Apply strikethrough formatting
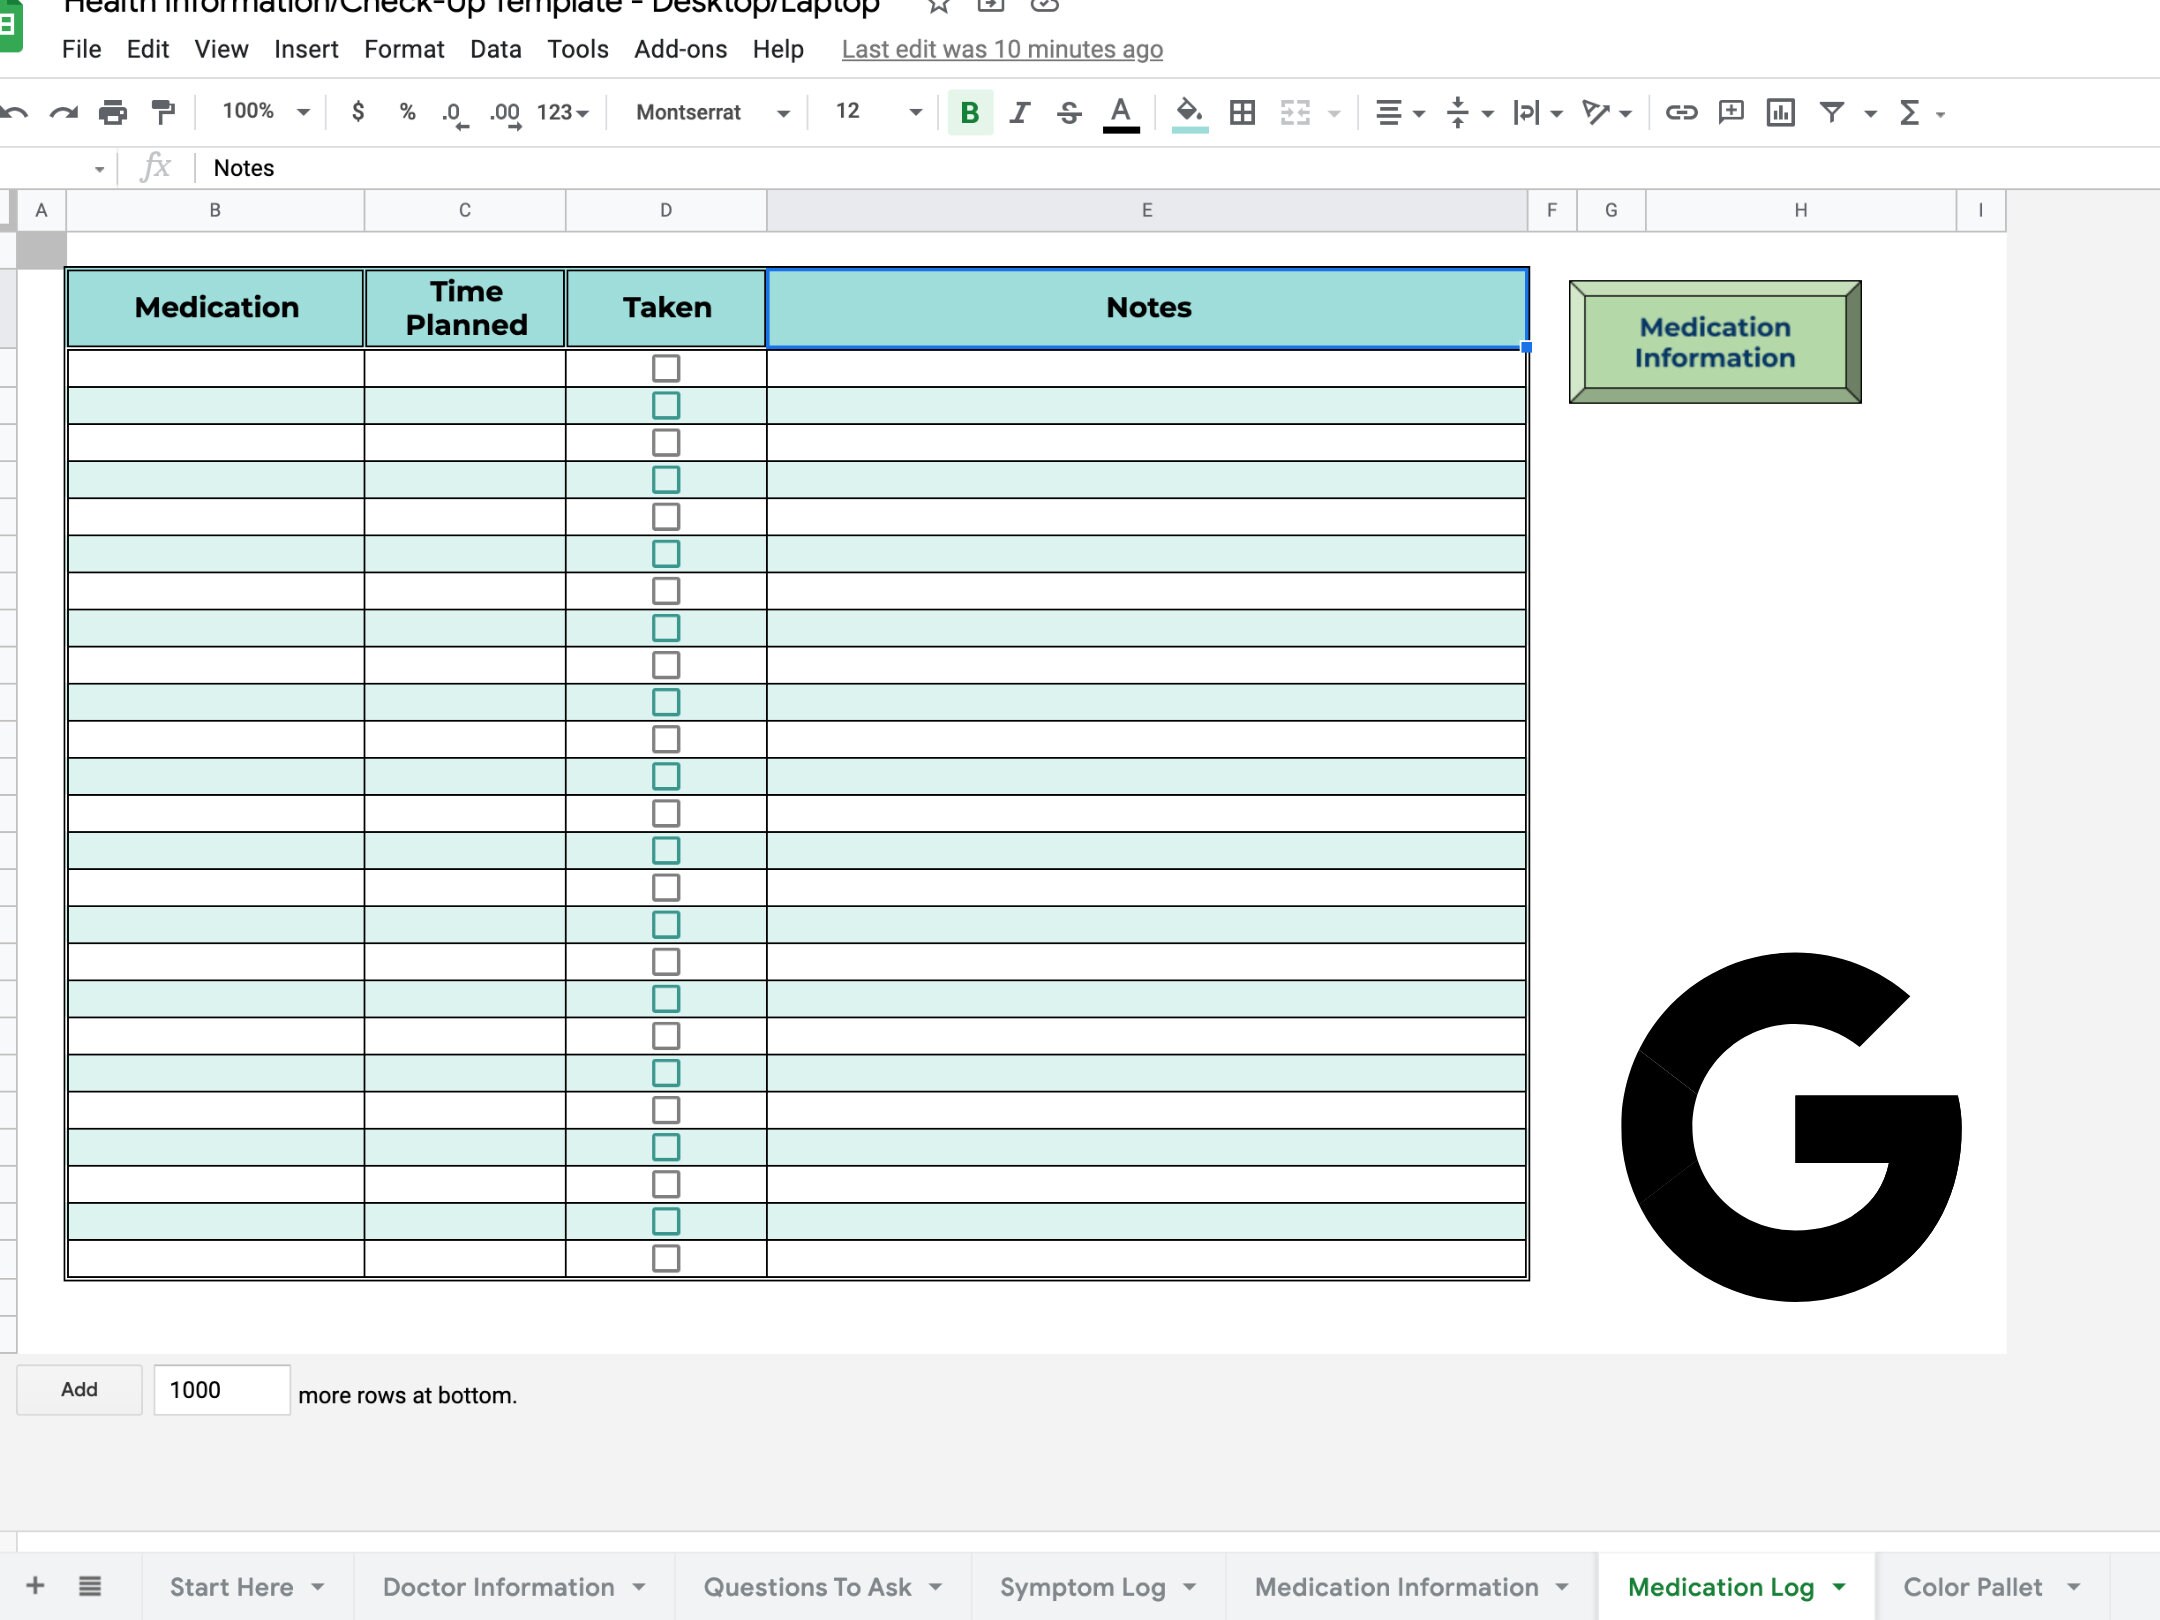The image size is (2160, 1620). coord(1067,112)
